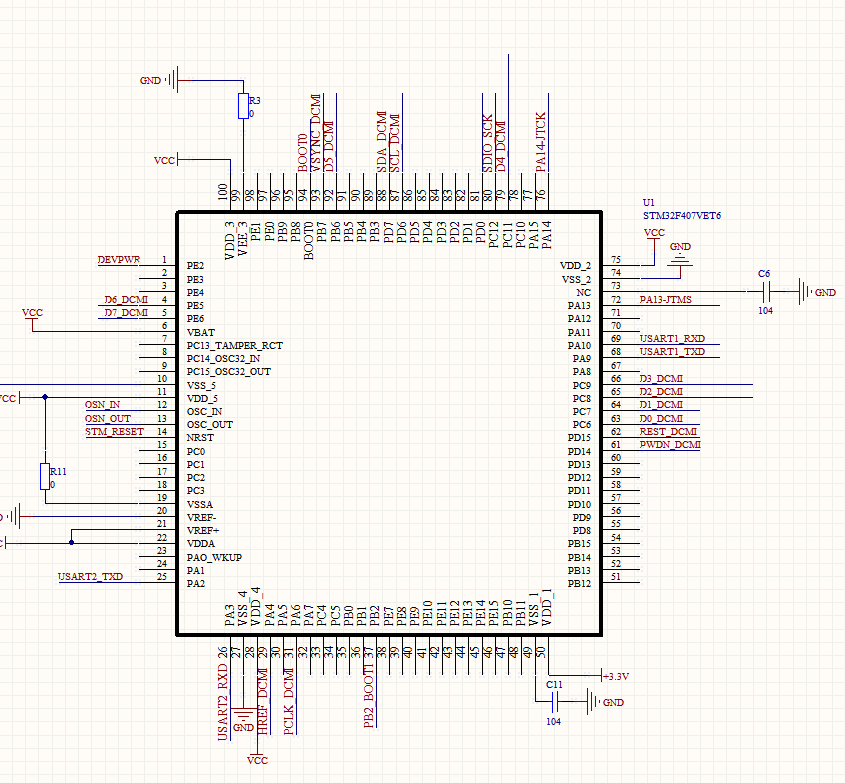Screen dimensions: 845x783
Task: Click PC13_TAMPER_RCT pin name
Action: (235, 345)
